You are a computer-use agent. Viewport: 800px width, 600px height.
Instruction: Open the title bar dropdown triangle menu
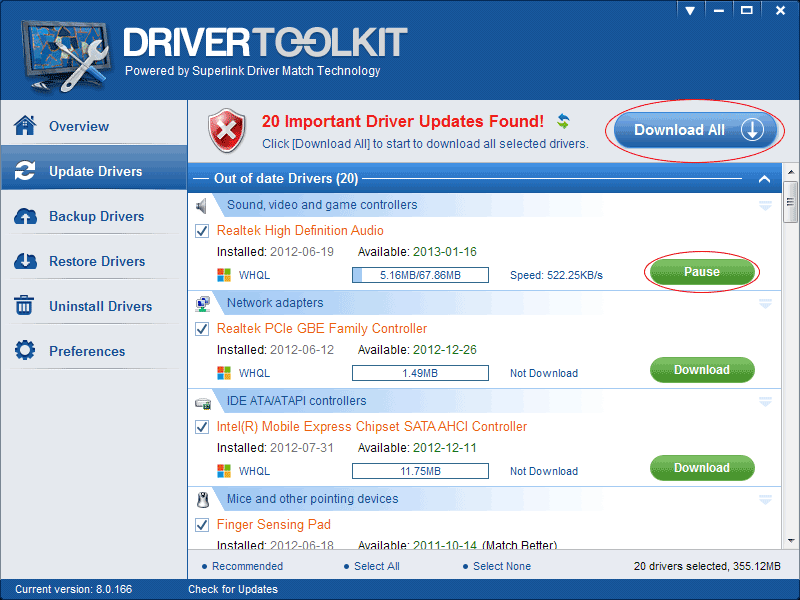pyautogui.click(x=690, y=11)
